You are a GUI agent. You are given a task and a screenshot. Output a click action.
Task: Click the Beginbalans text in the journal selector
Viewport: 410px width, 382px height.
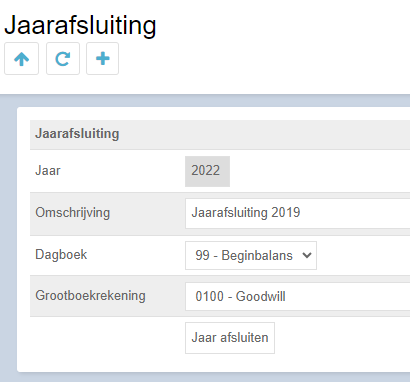(x=257, y=256)
